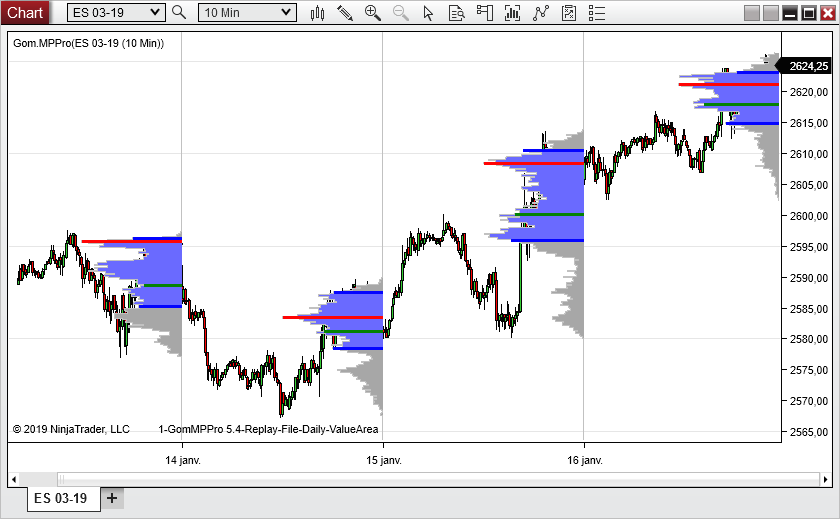Click the 2565,00 price axis label
This screenshot has width=840, height=519.
[x=808, y=432]
